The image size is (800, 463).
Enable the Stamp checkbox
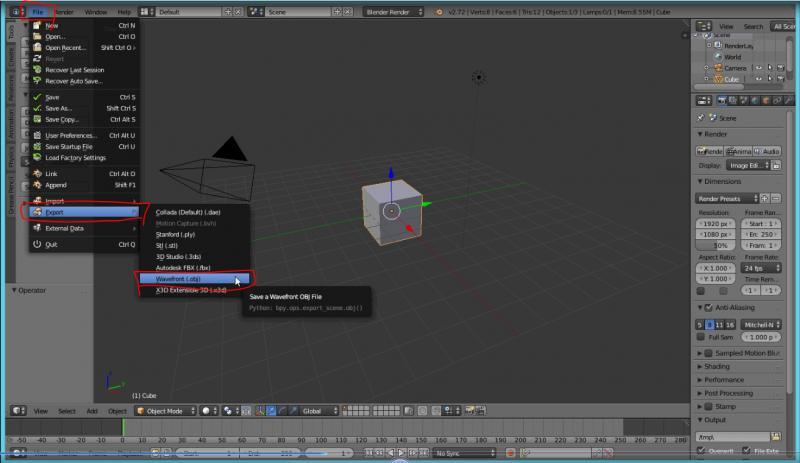pos(709,406)
